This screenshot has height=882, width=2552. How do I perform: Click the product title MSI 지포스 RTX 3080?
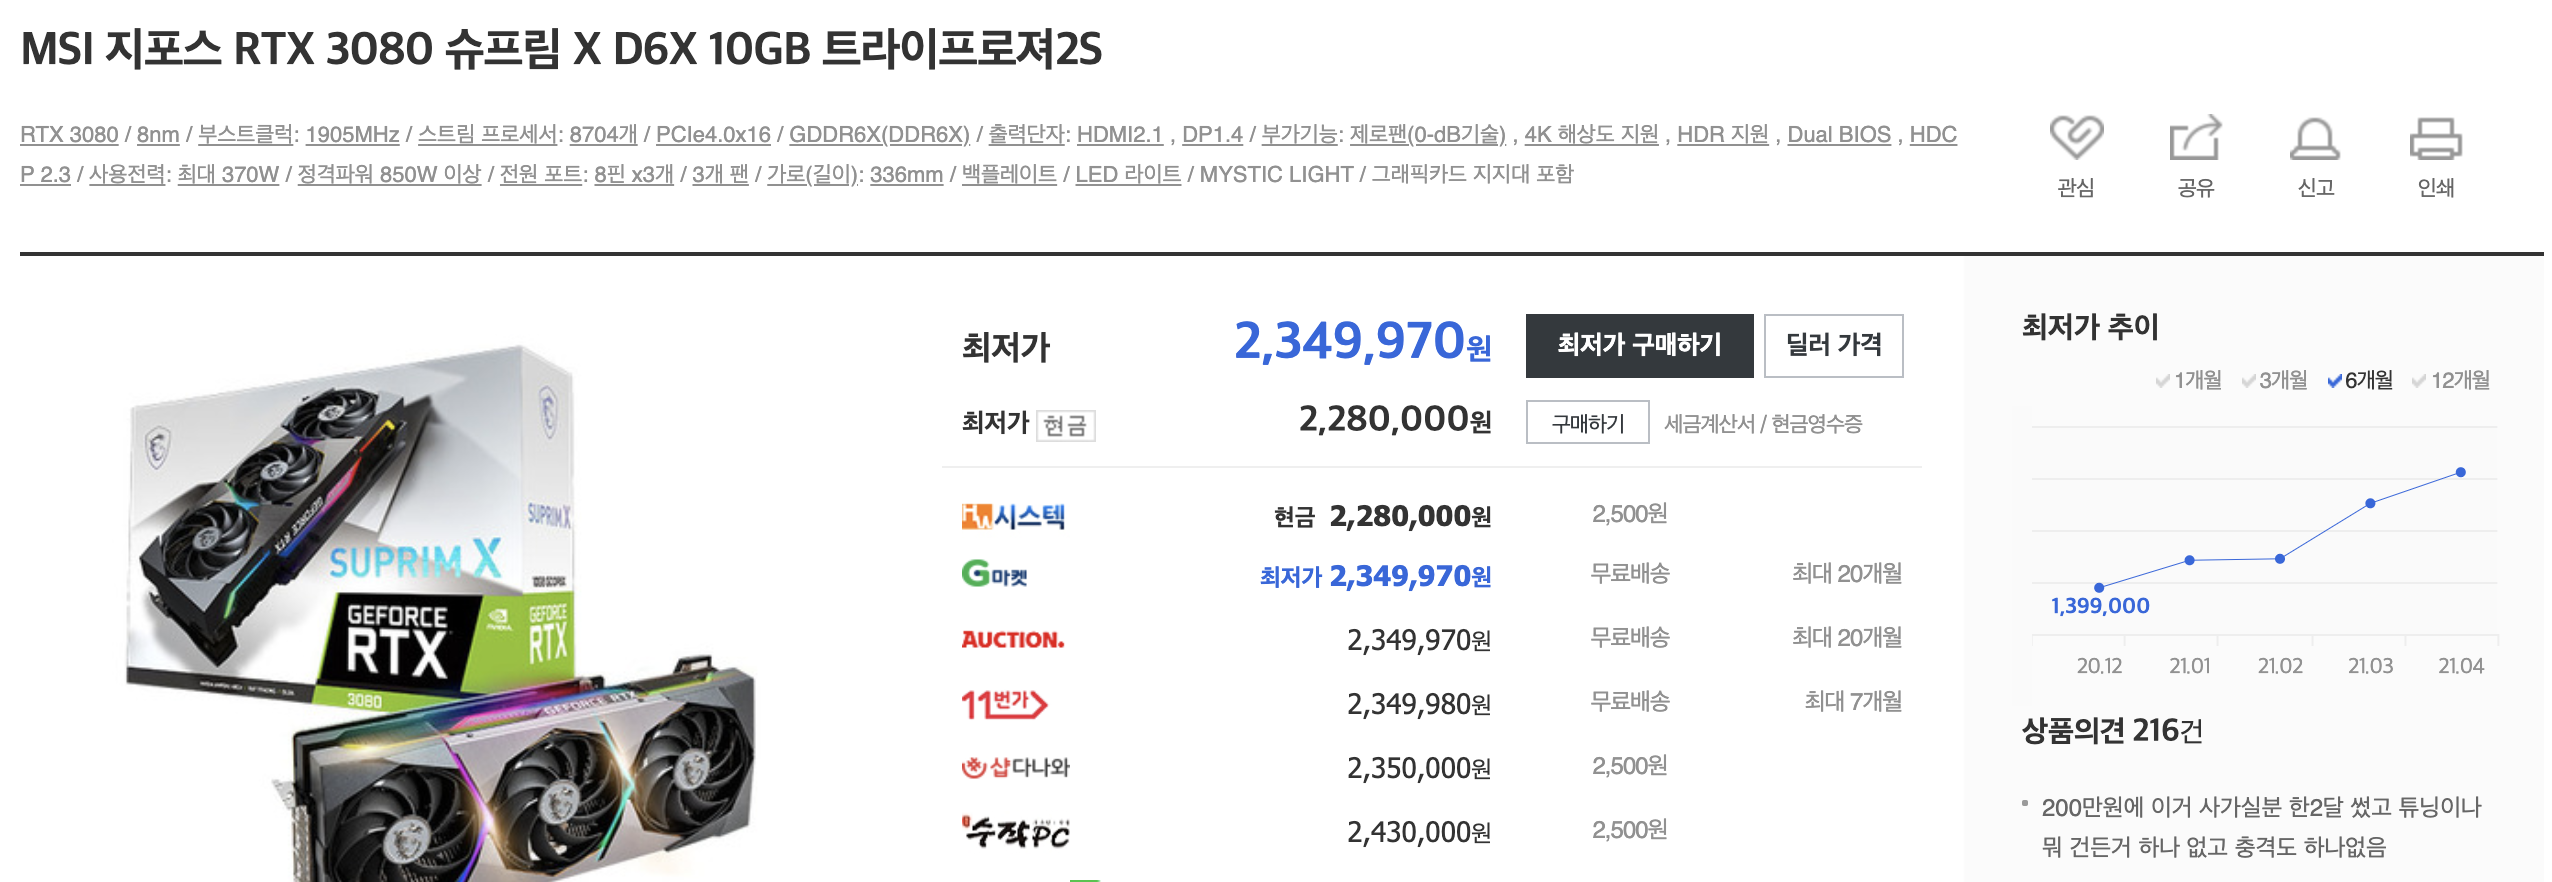(561, 48)
